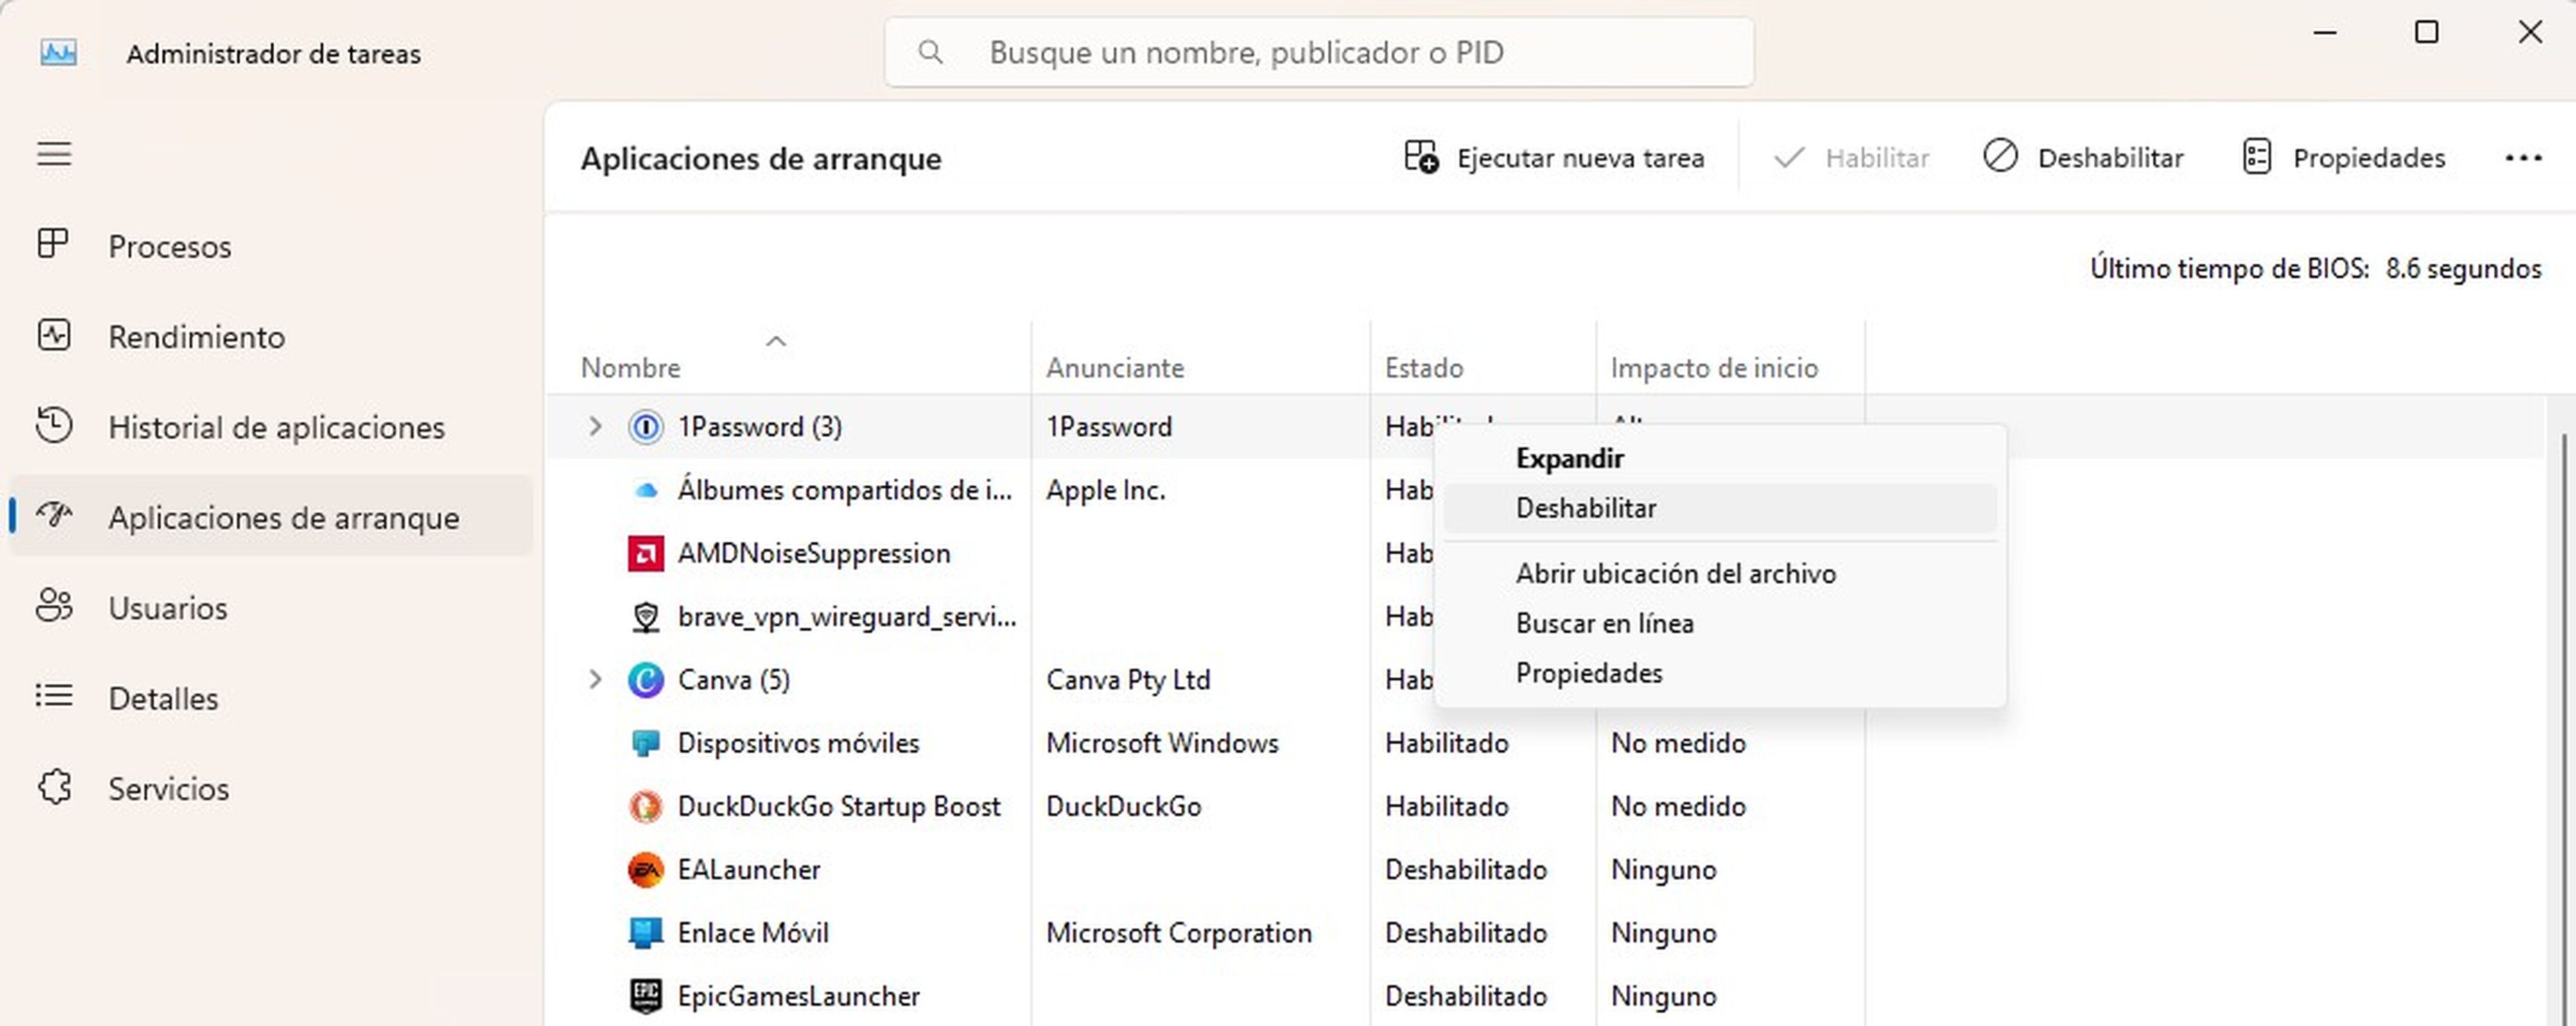Open the three-dots more options menu

click(2523, 158)
